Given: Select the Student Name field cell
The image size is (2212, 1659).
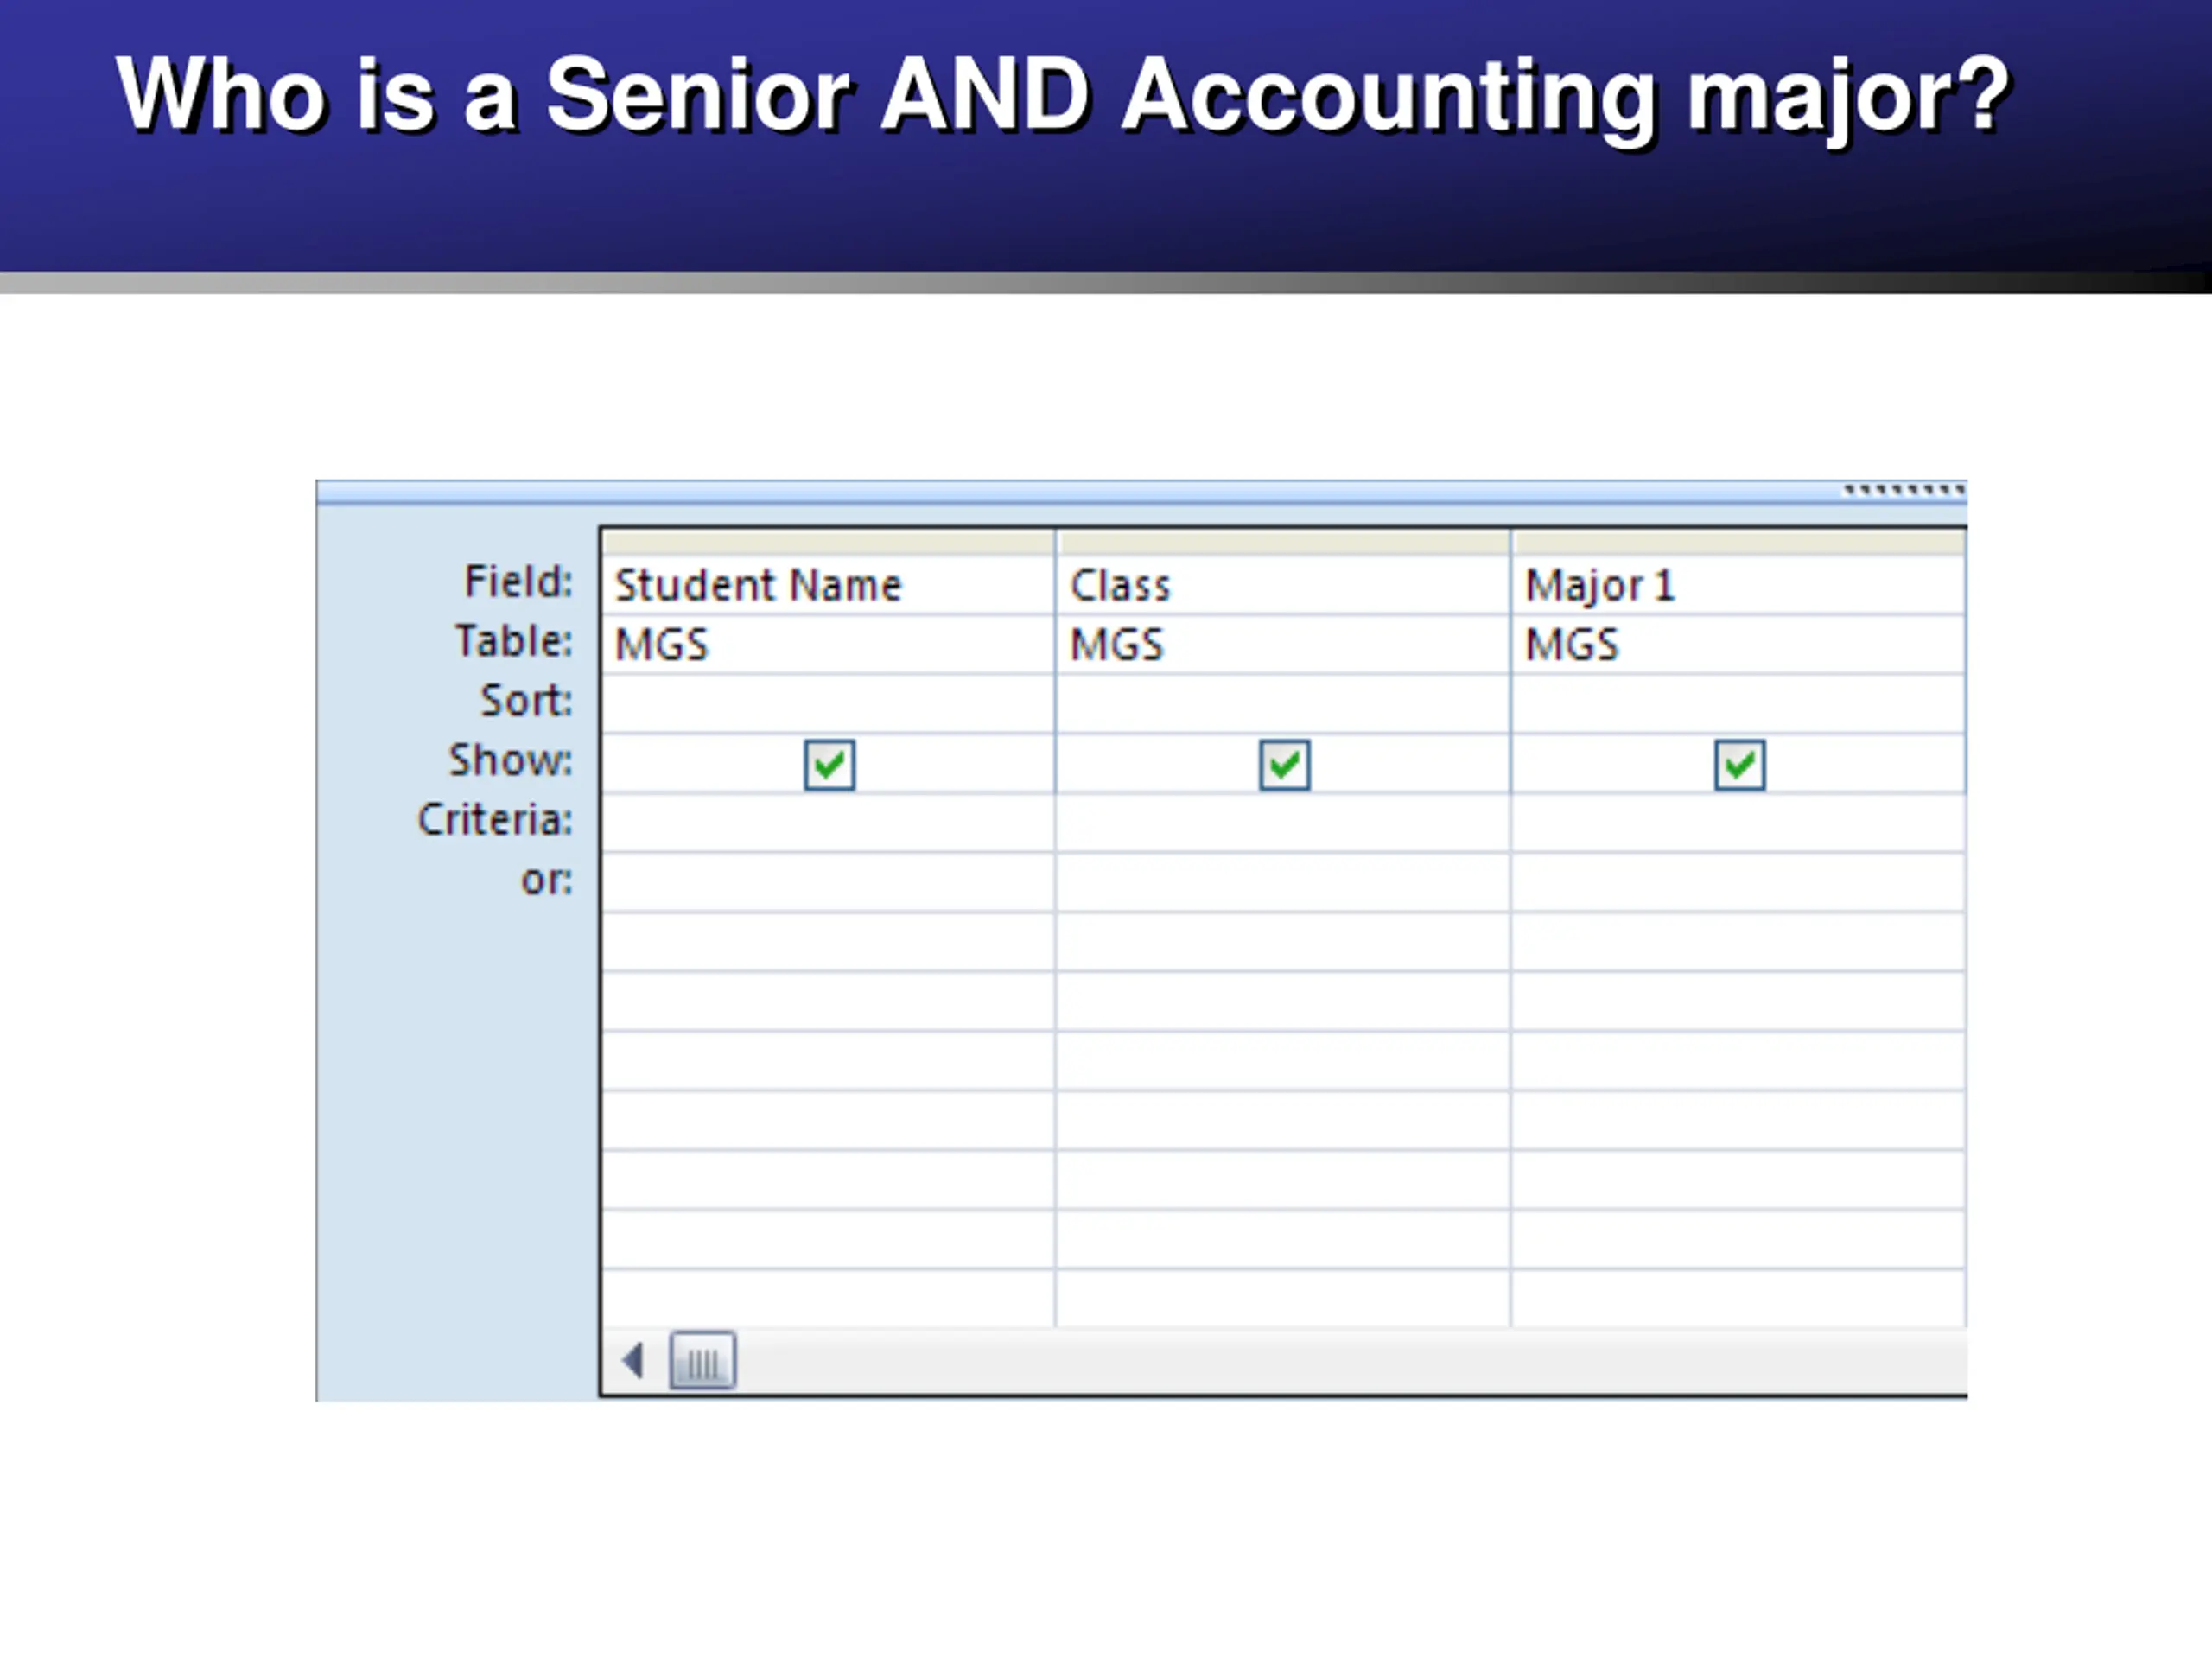Looking at the screenshot, I should pos(828,585).
